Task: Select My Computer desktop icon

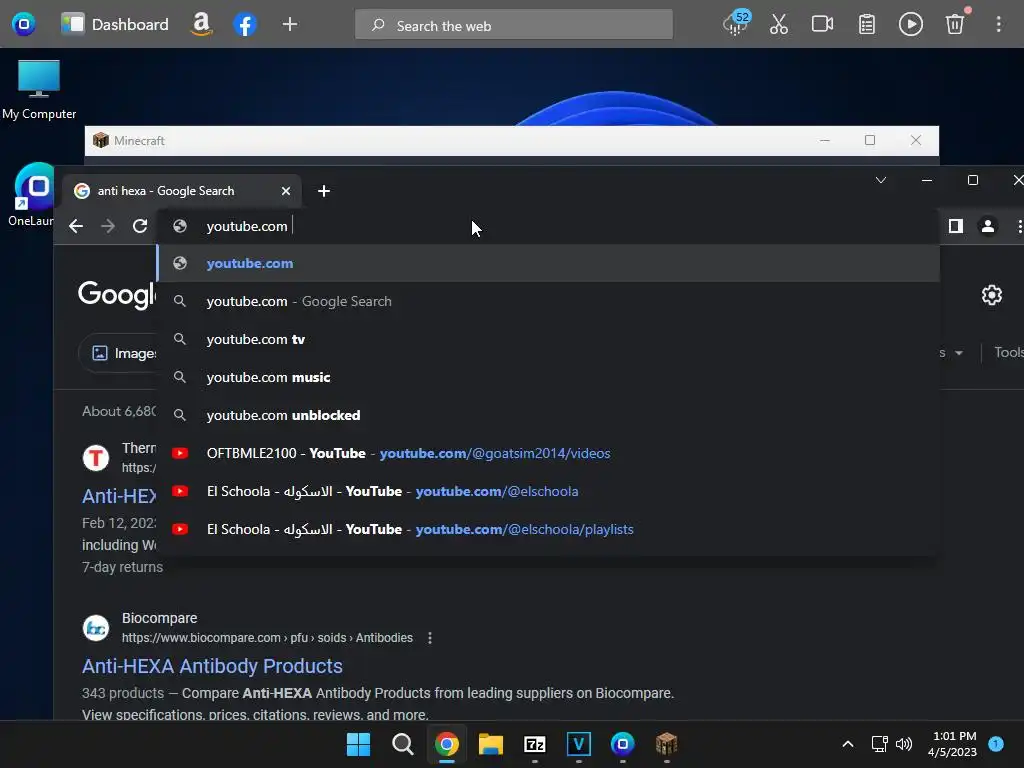Action: (x=39, y=89)
